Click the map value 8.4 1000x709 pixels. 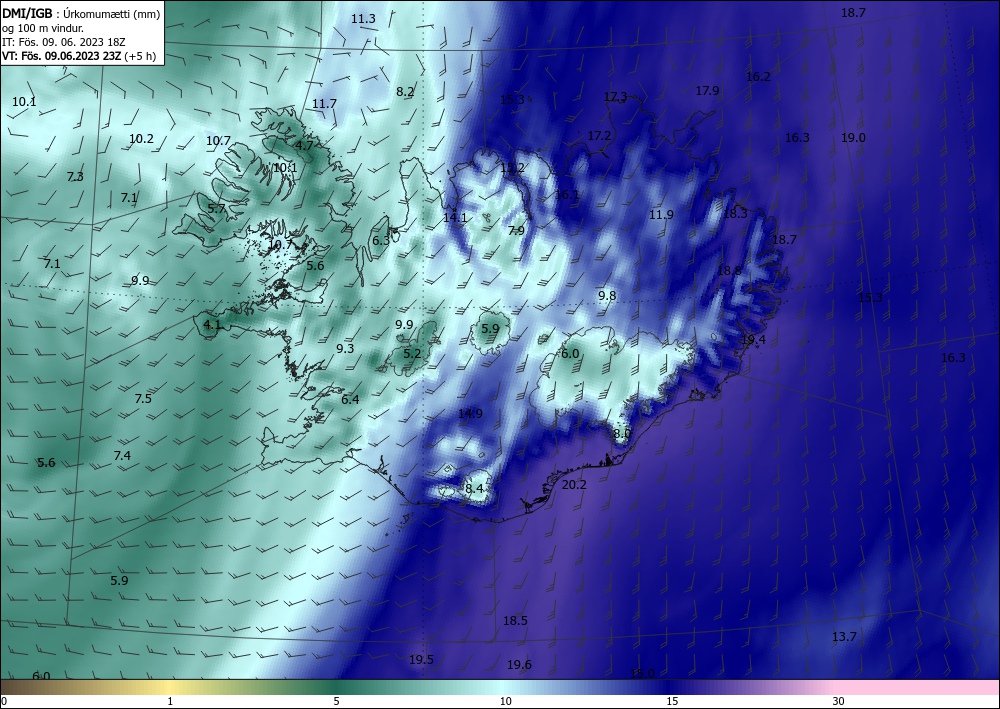tap(474, 488)
